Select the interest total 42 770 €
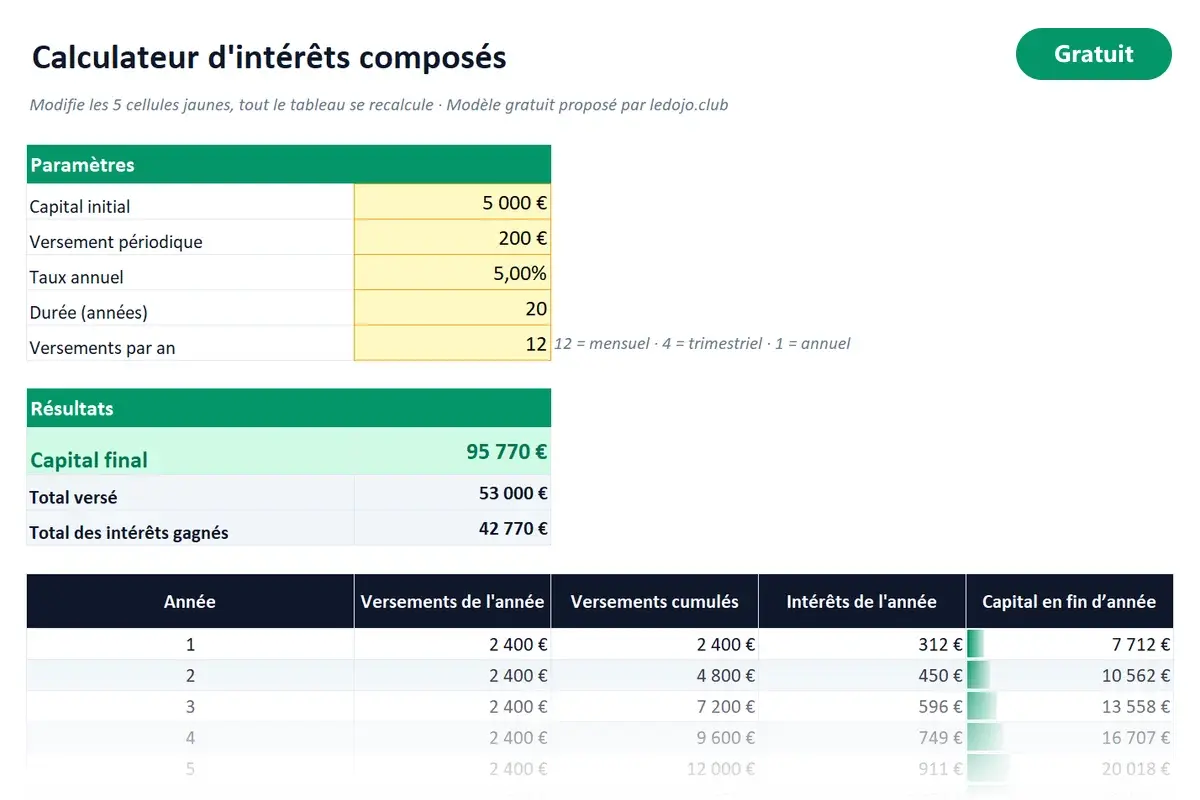Viewport: 1200px width, 800px height. click(452, 528)
